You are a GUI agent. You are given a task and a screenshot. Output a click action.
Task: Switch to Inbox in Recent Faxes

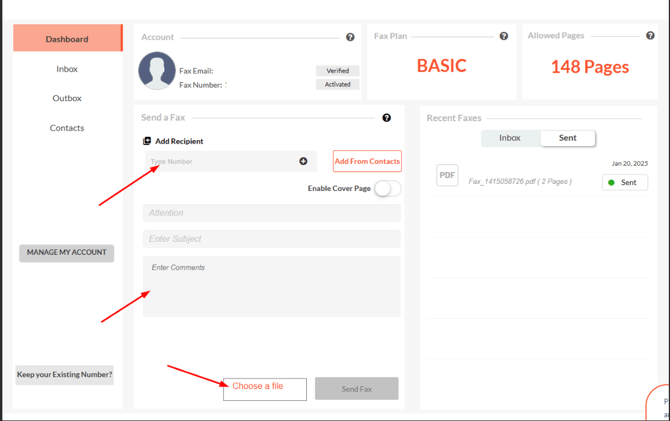(x=510, y=138)
